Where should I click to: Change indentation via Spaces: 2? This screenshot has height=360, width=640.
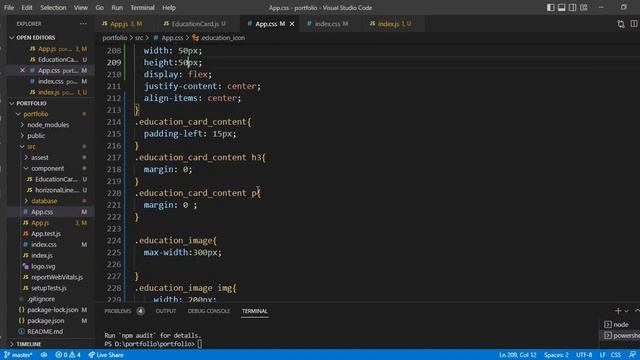556,355
